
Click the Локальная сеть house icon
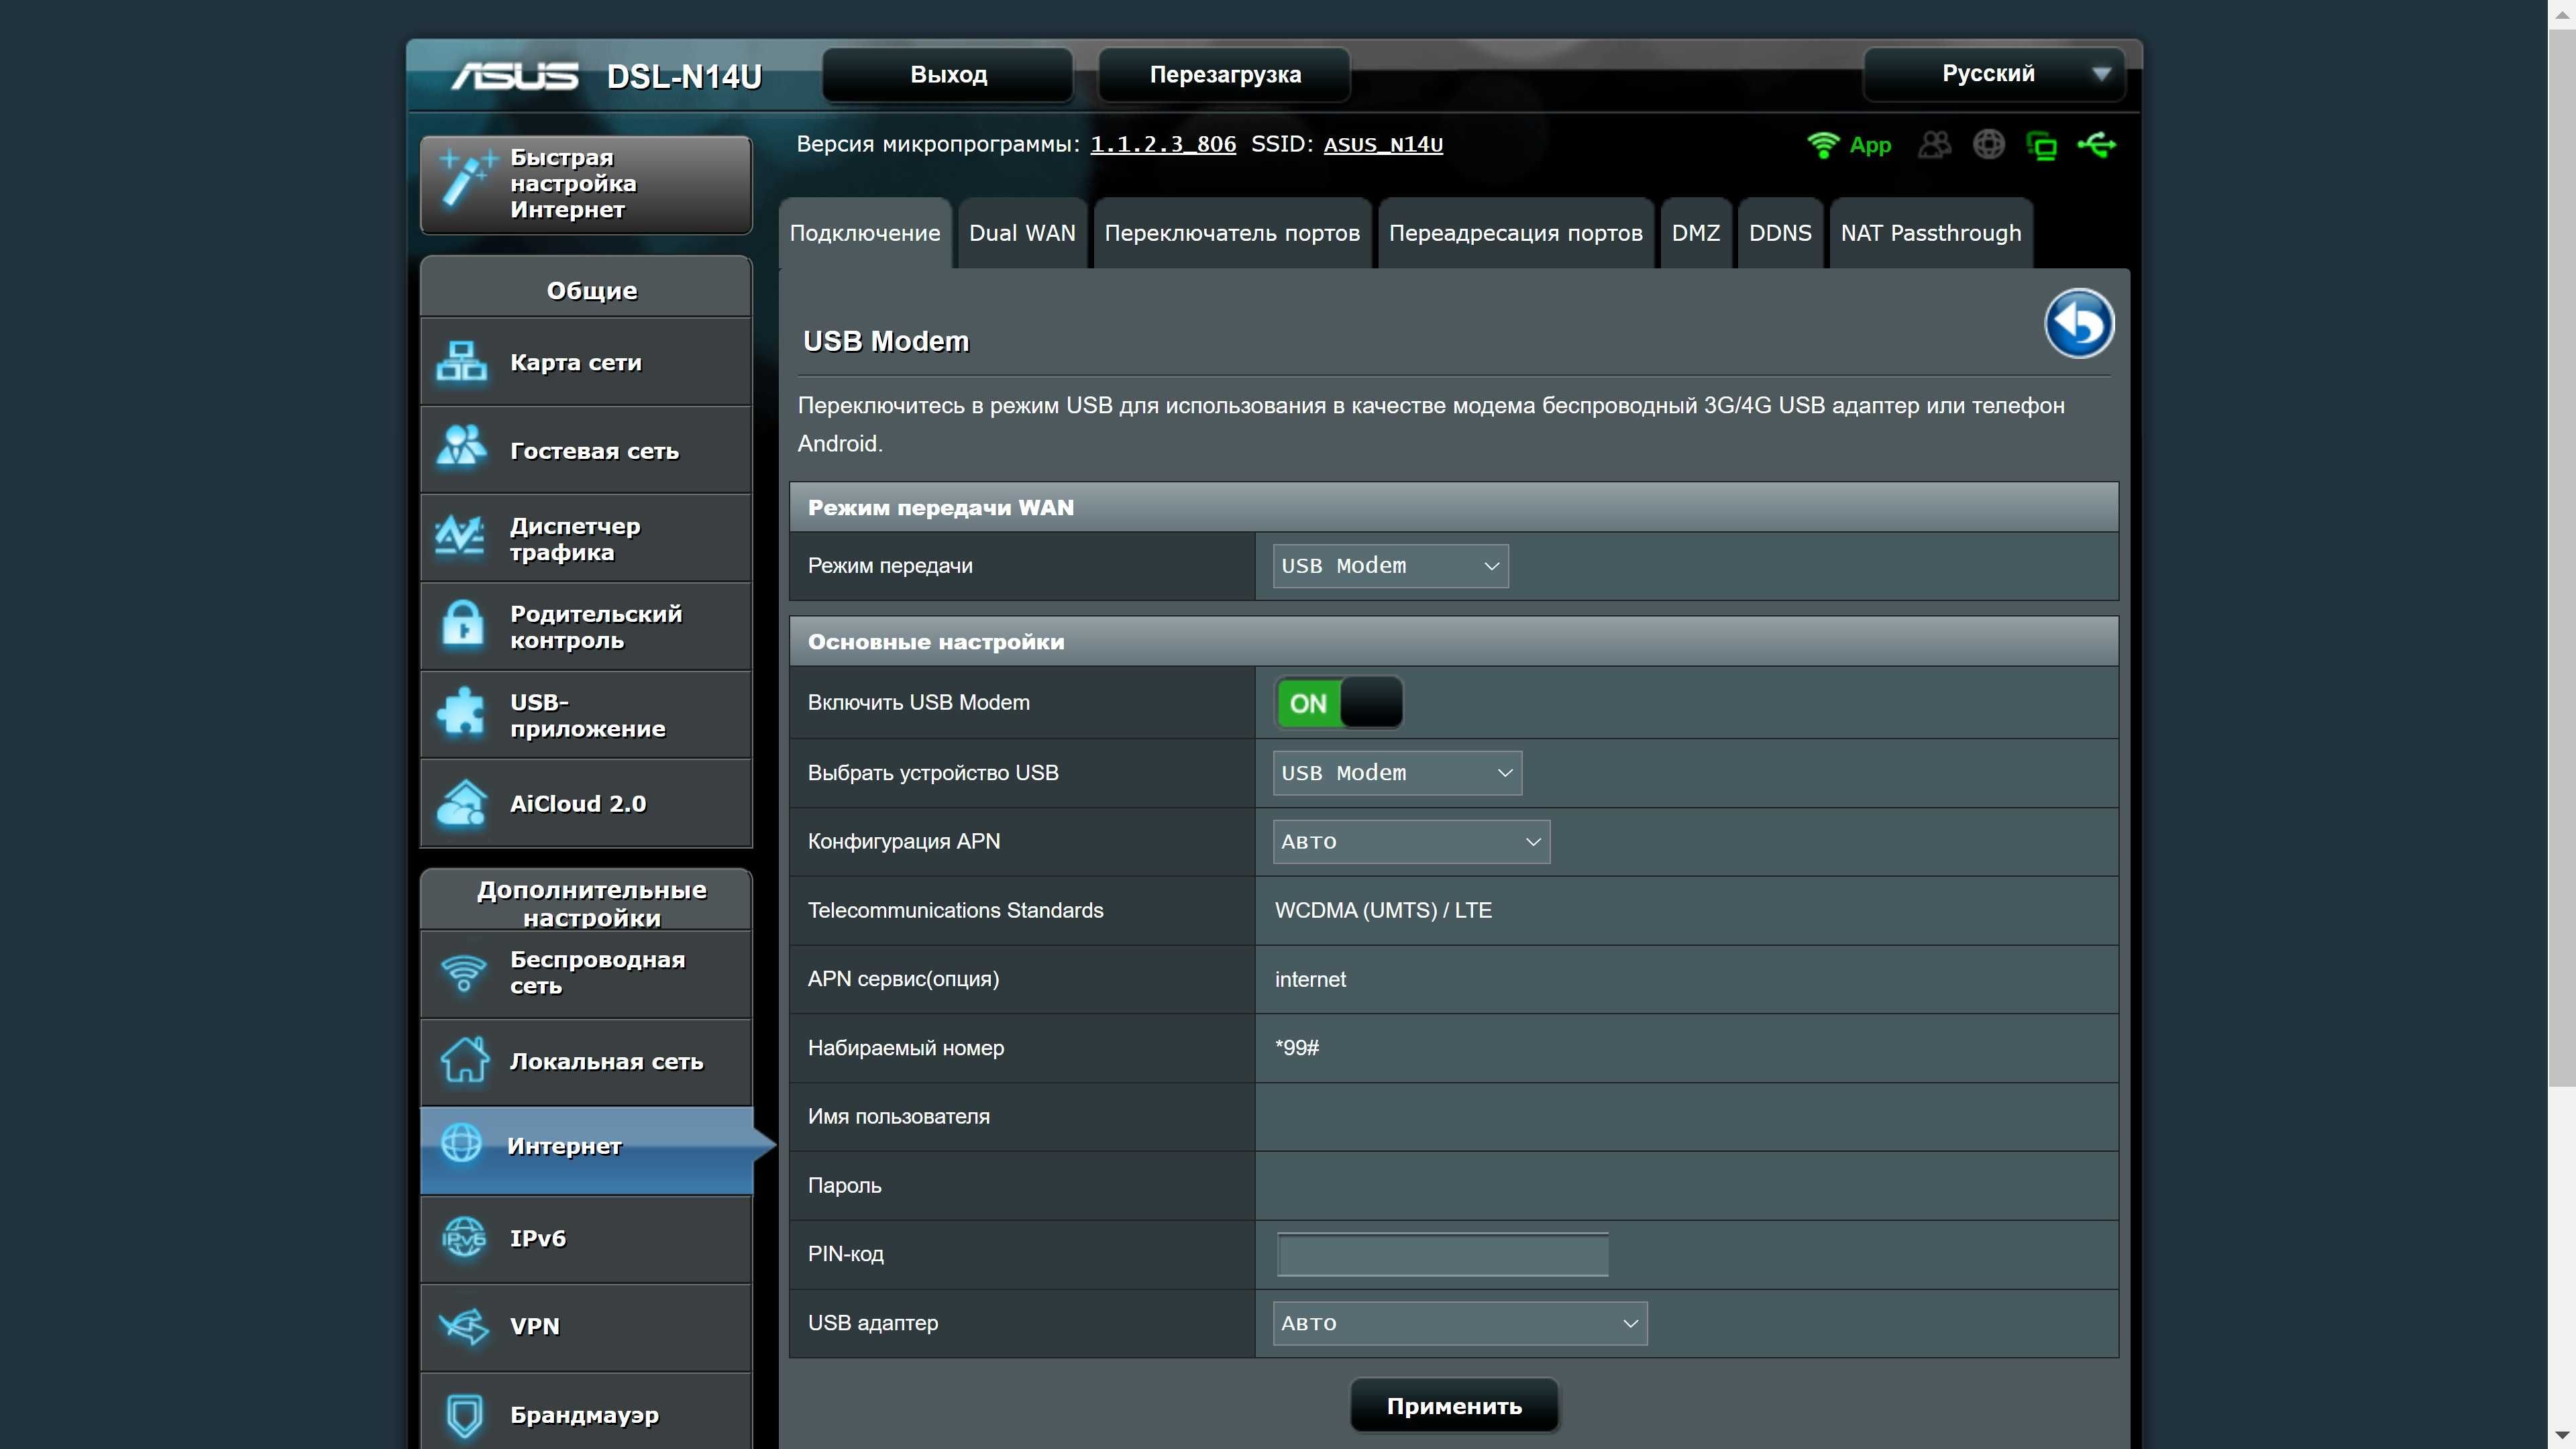pos(465,1060)
